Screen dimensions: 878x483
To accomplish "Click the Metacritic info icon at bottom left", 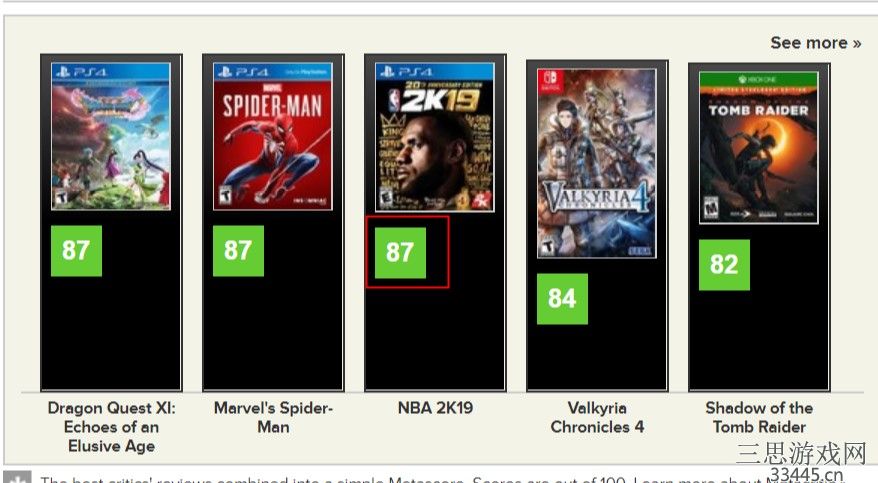I will pos(17,477).
